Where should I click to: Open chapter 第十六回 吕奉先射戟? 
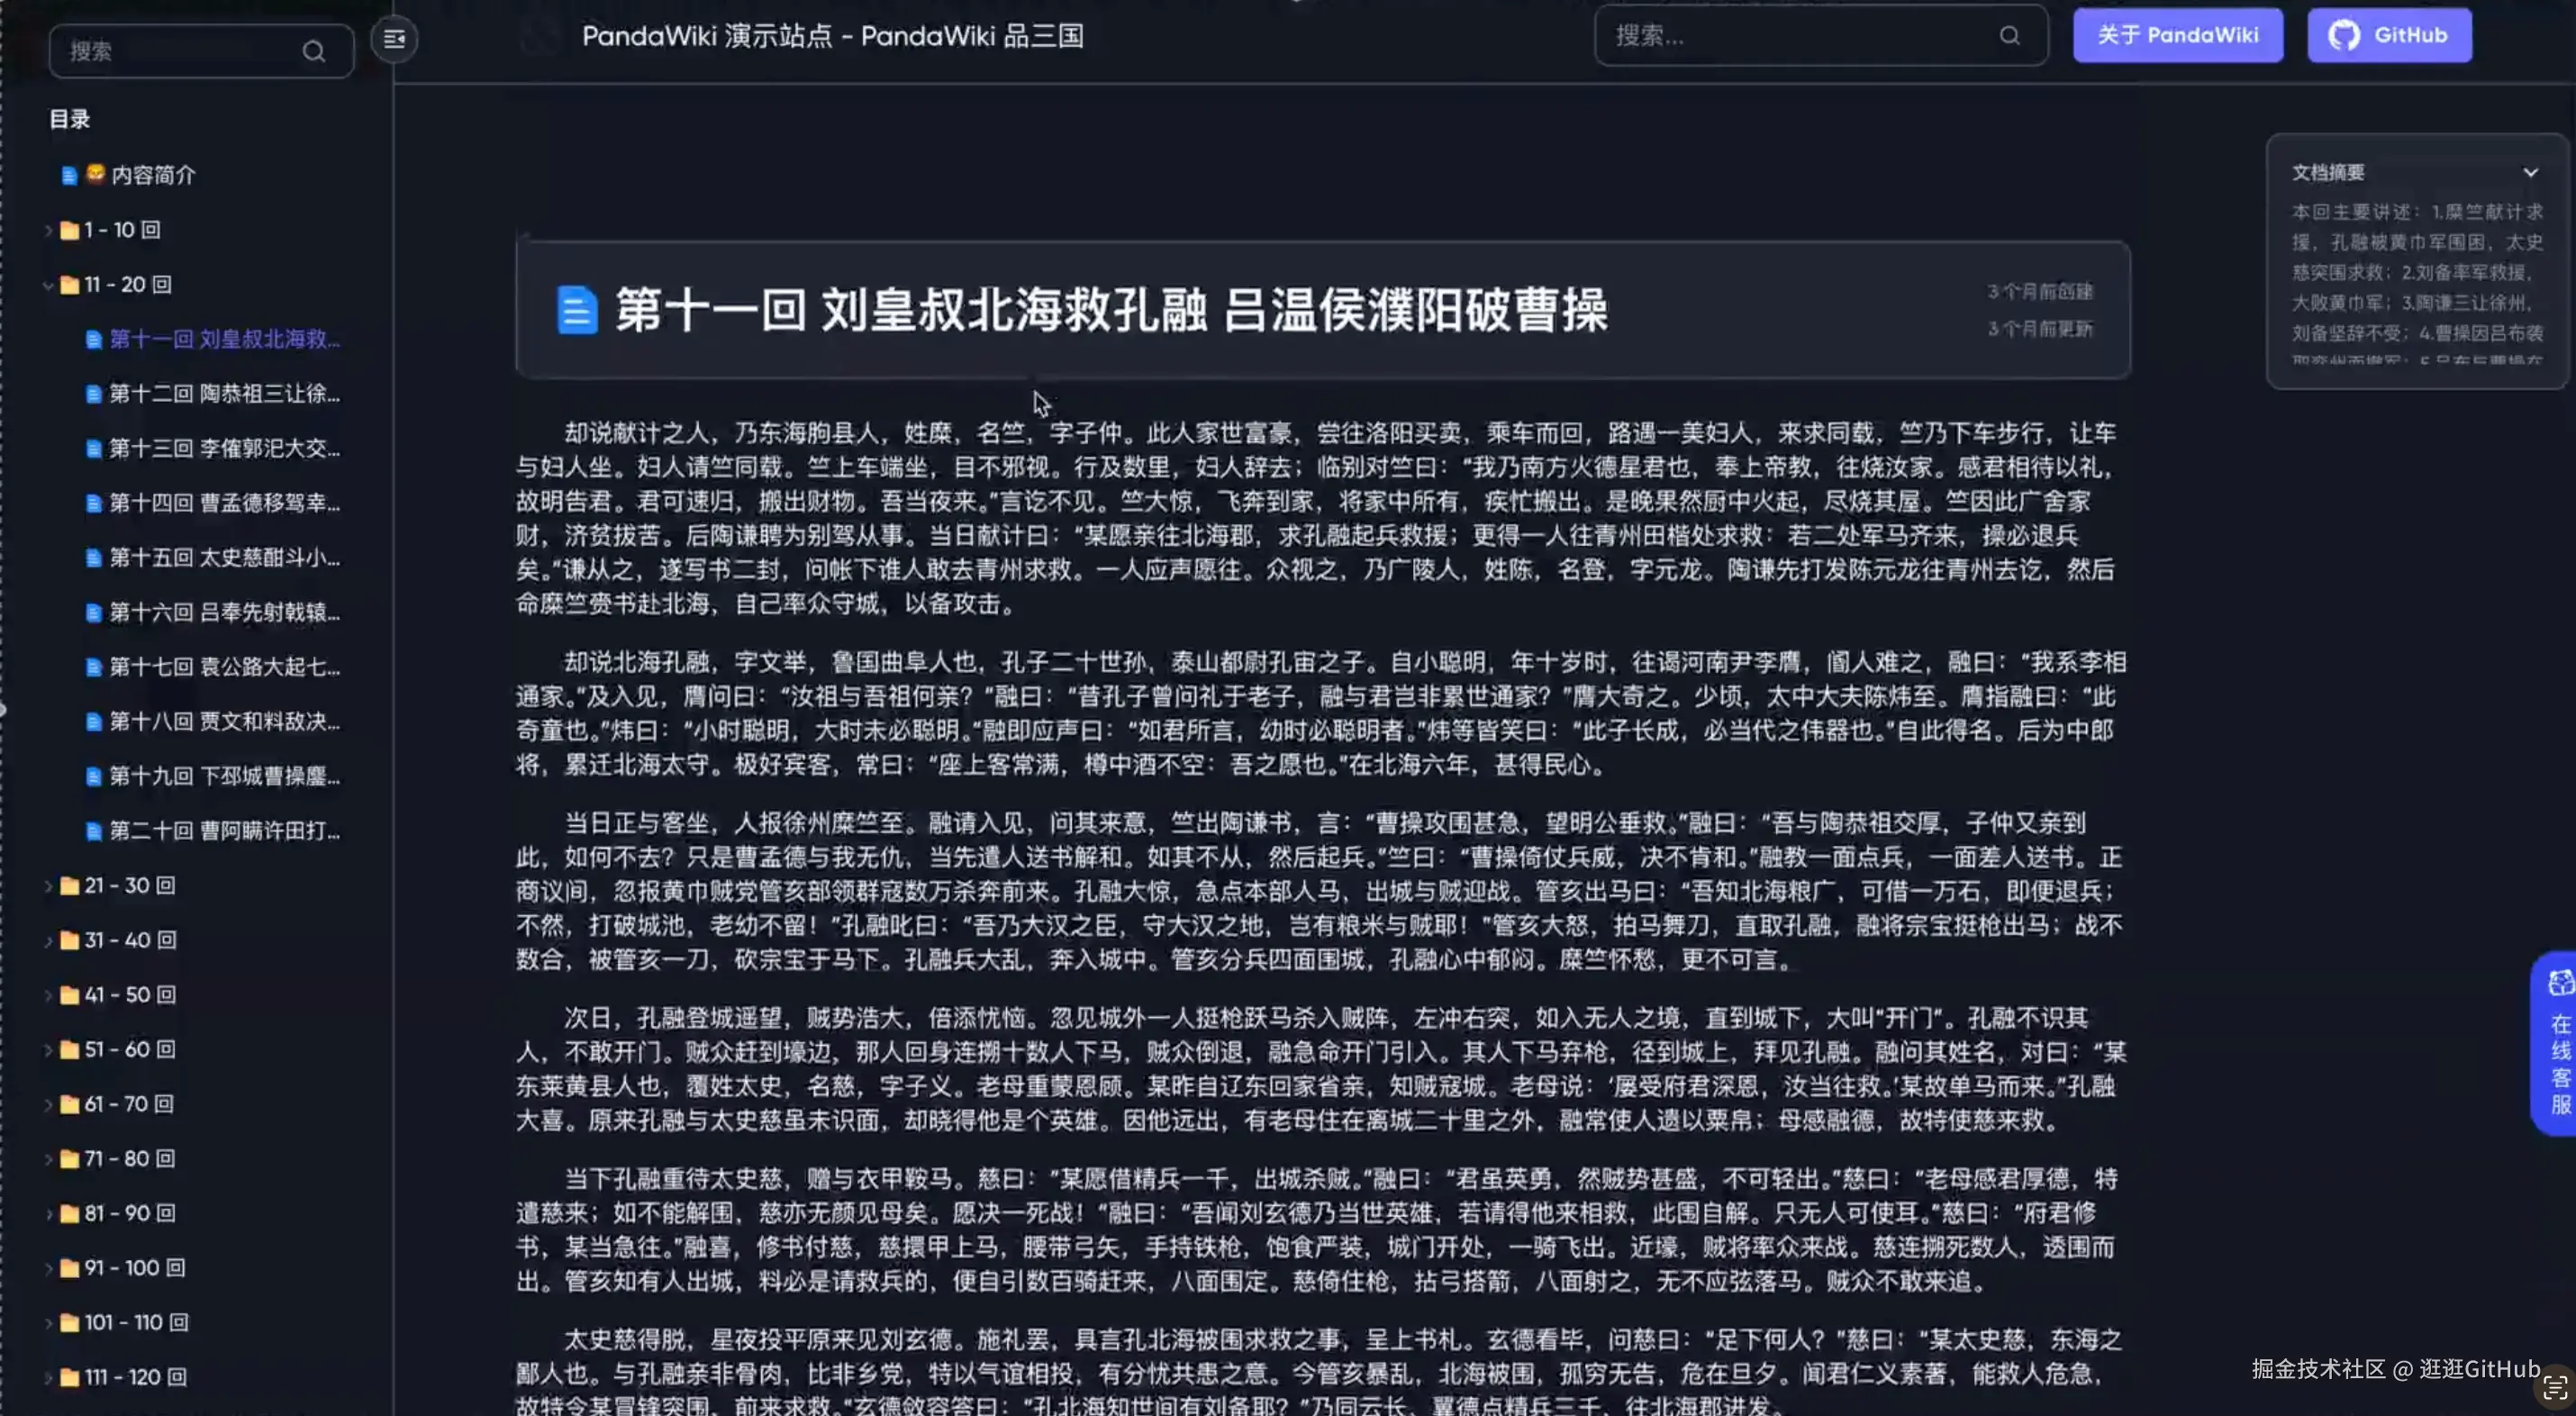tap(223, 612)
